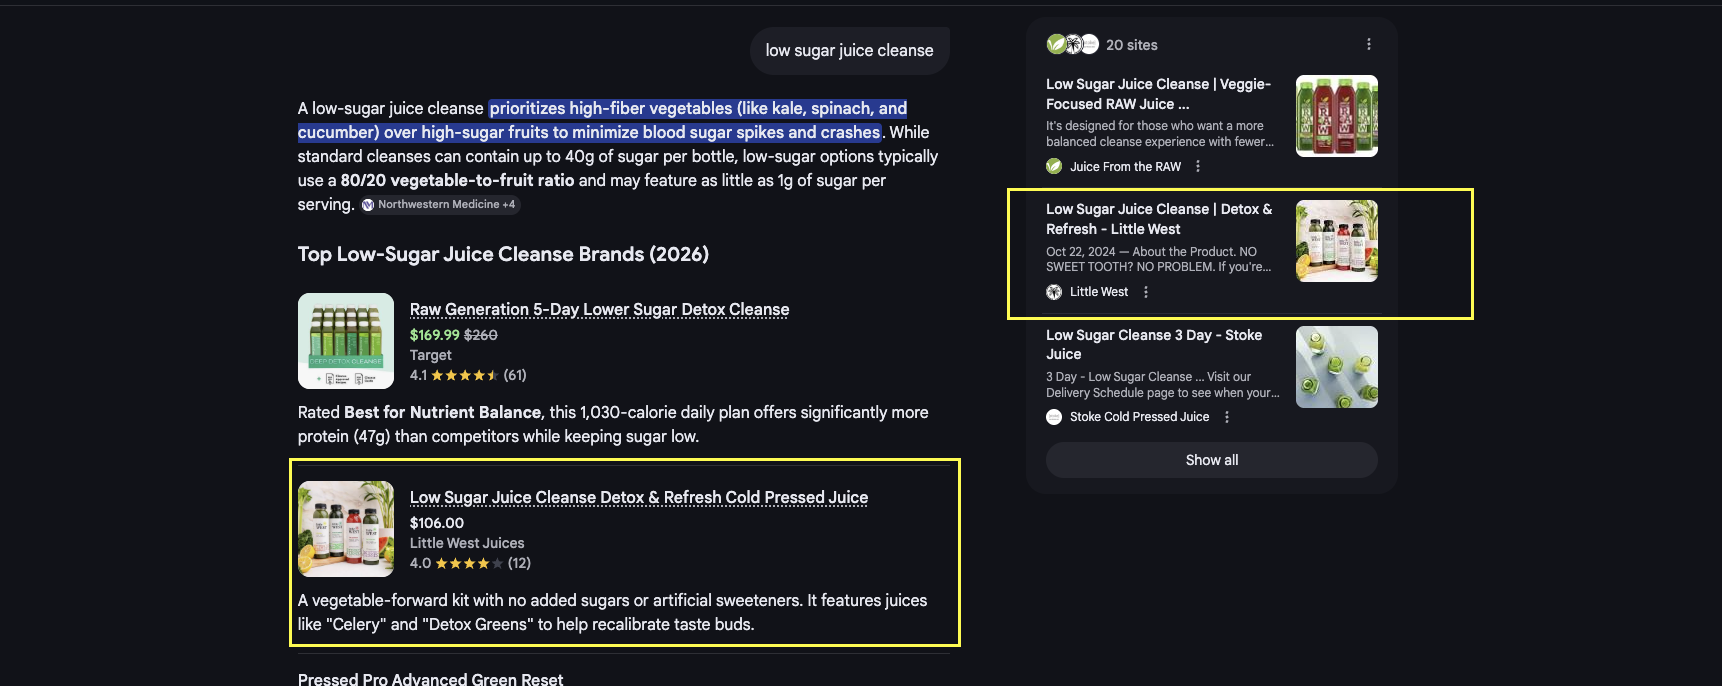Click the Stoke Cold Pressed Juice favicon

1054,417
